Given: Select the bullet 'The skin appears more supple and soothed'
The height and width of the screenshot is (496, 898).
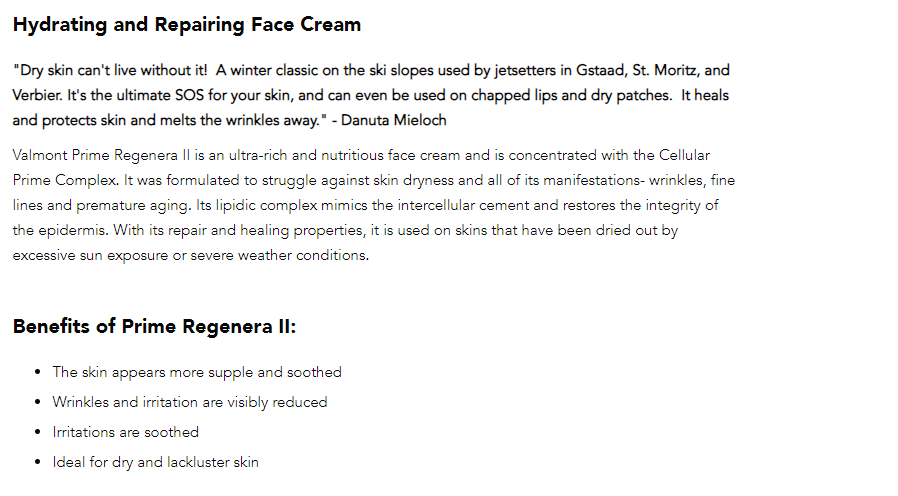Looking at the screenshot, I should coord(197,372).
